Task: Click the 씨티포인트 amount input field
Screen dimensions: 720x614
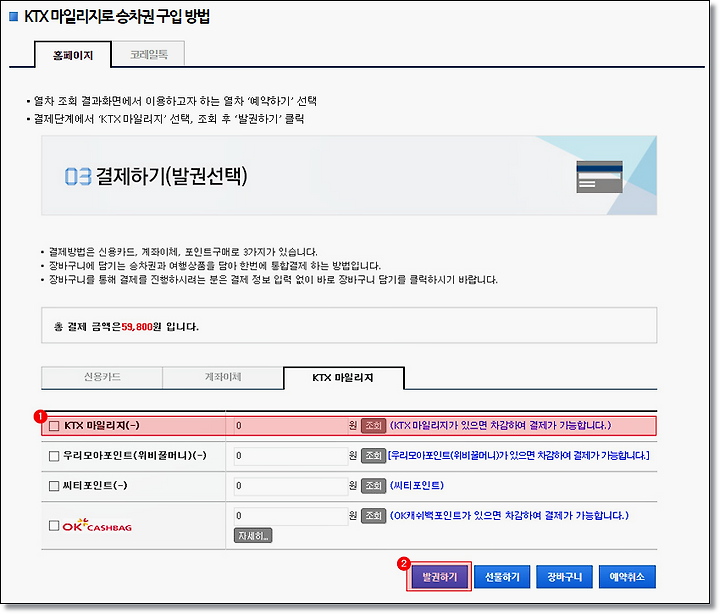Action: [x=291, y=485]
